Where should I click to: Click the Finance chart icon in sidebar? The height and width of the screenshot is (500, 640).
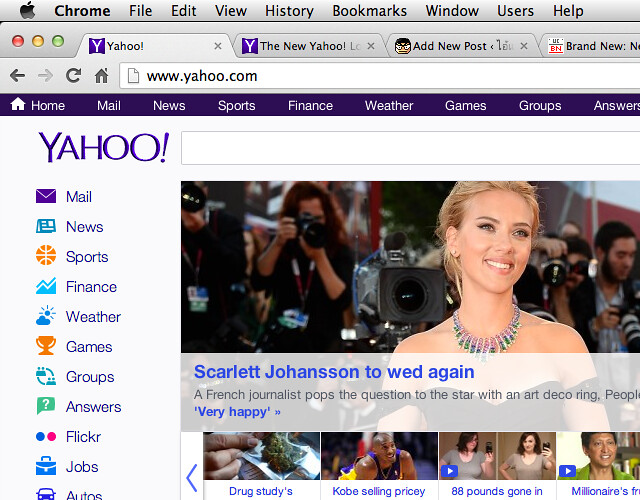tap(46, 286)
